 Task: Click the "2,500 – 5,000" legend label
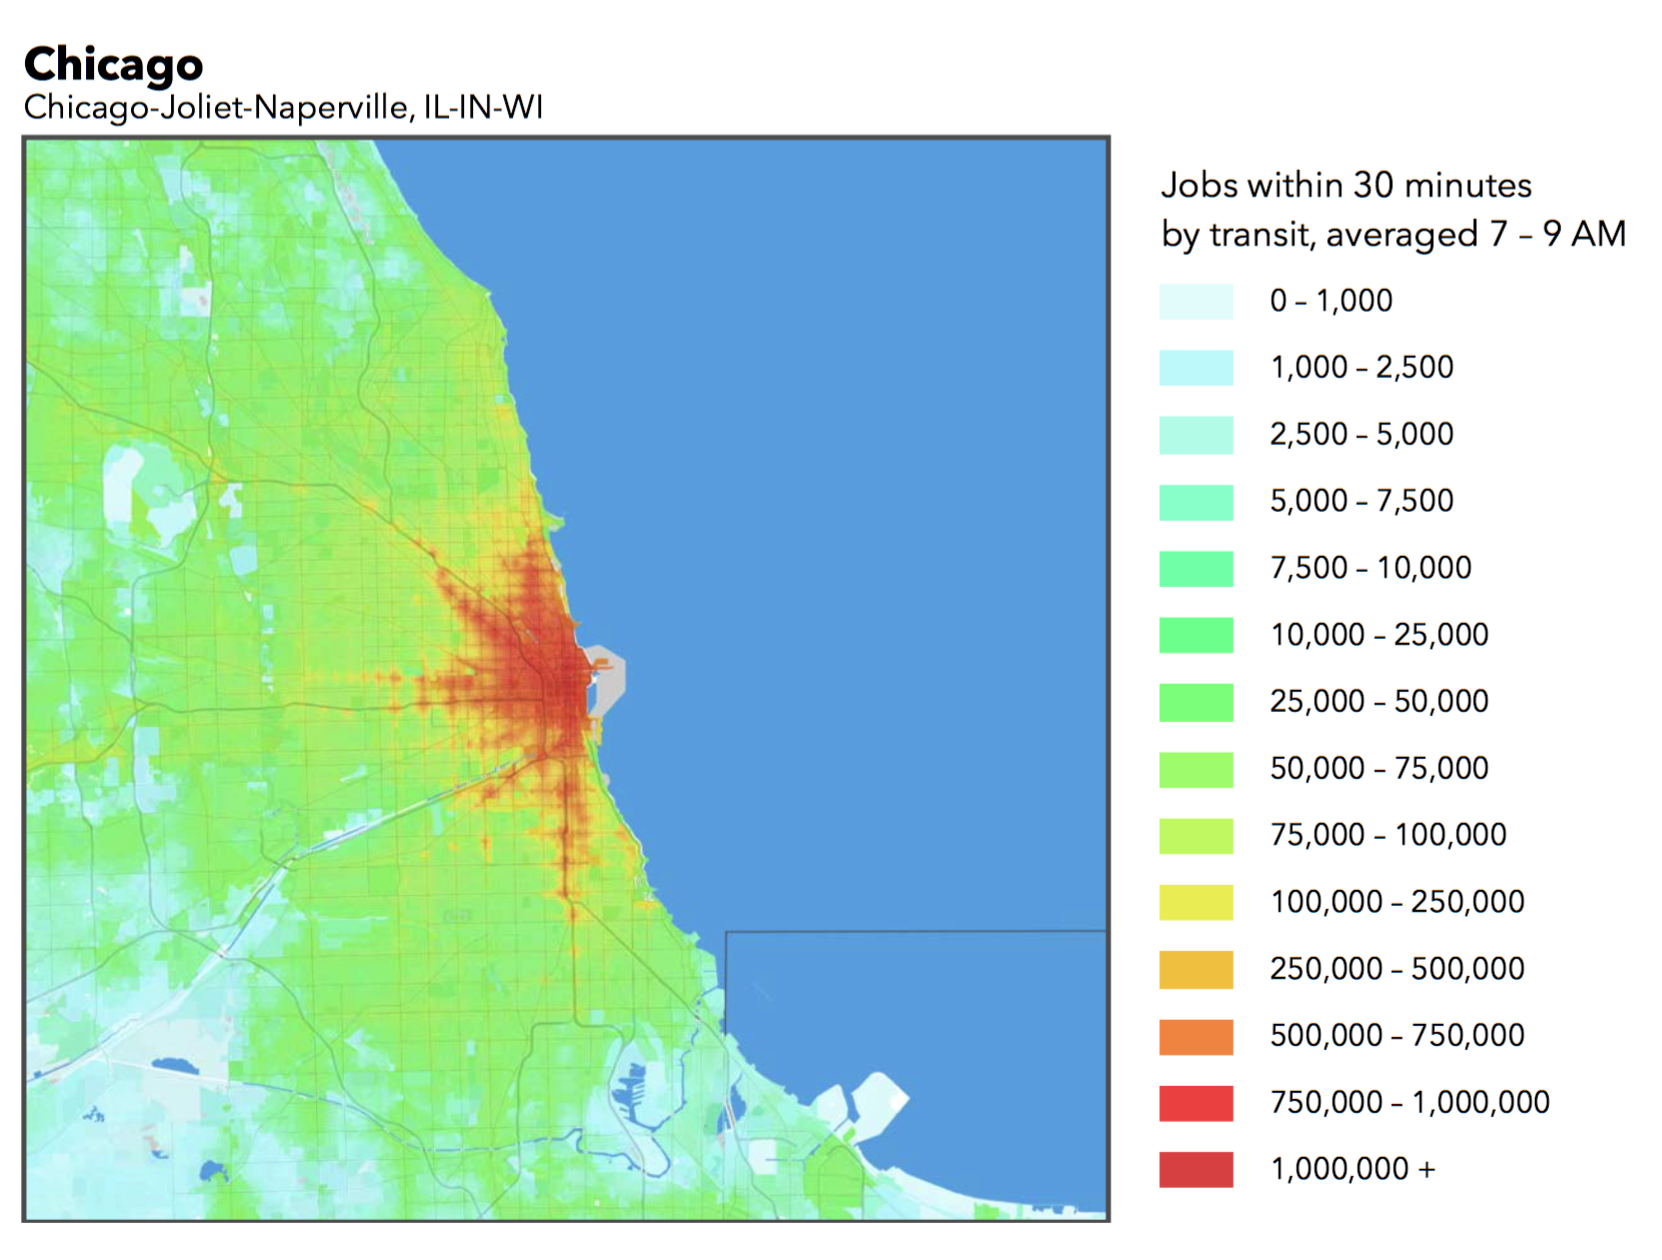(1361, 434)
